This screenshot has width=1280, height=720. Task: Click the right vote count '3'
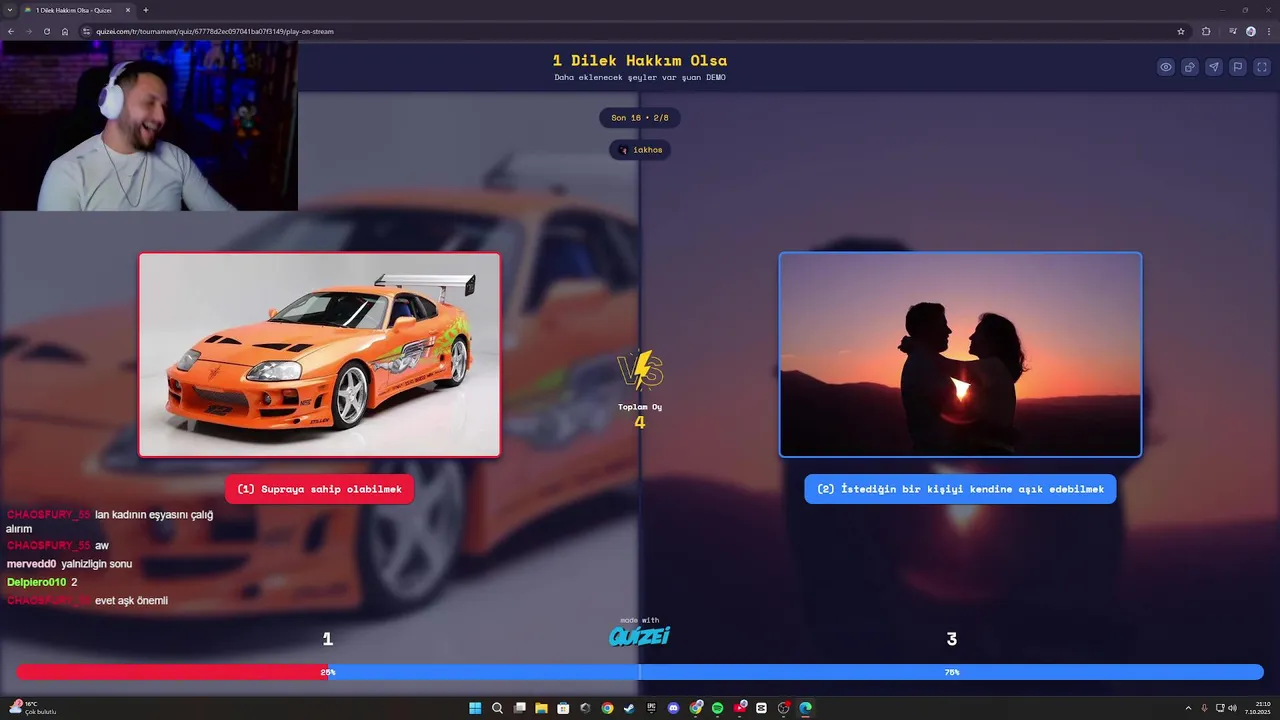click(x=952, y=639)
